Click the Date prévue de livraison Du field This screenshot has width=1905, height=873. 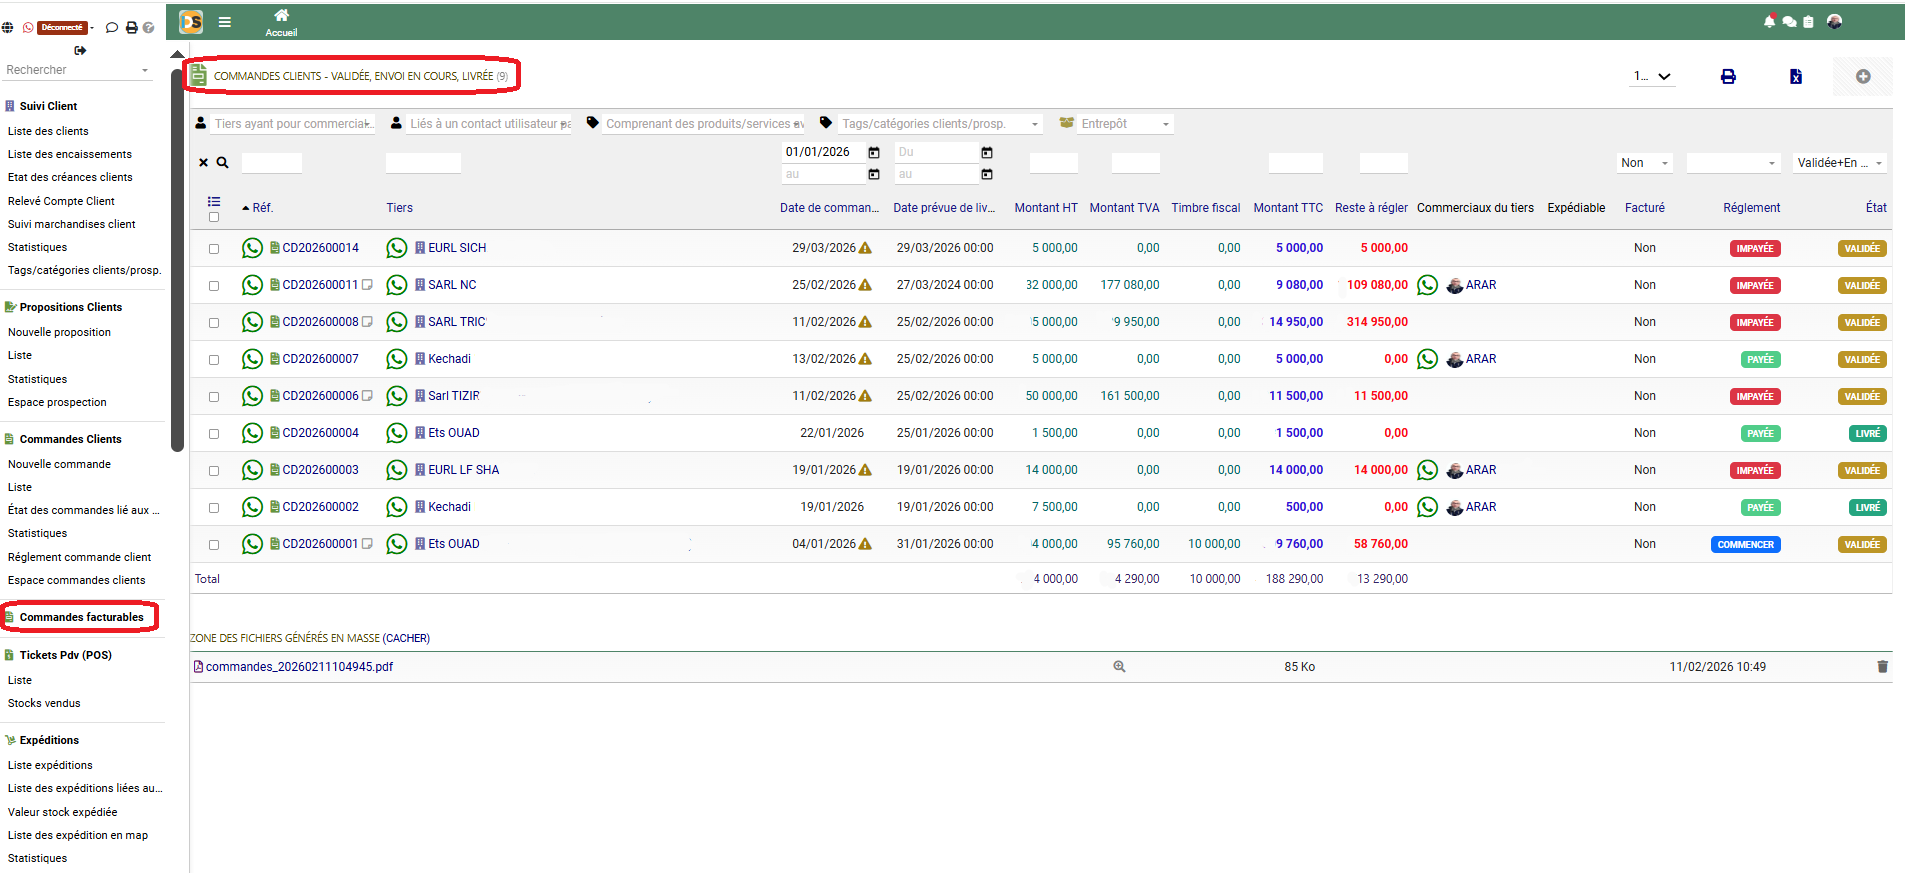pos(935,152)
